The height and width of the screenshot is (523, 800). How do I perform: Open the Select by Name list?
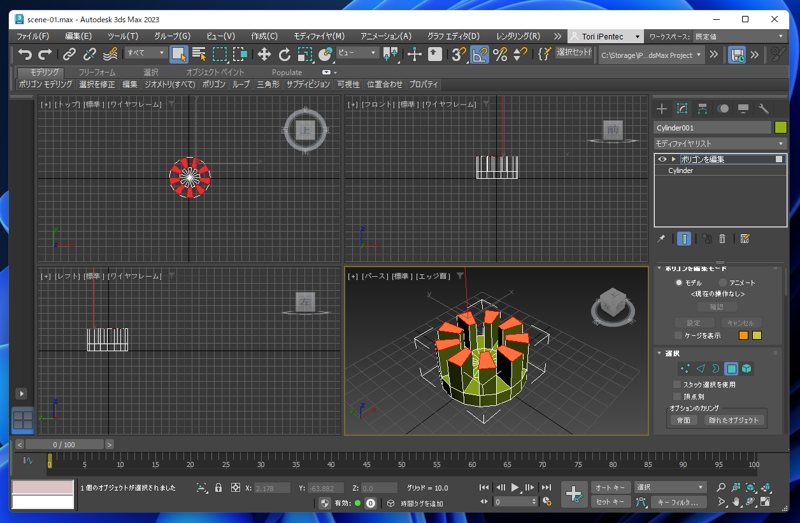199,54
